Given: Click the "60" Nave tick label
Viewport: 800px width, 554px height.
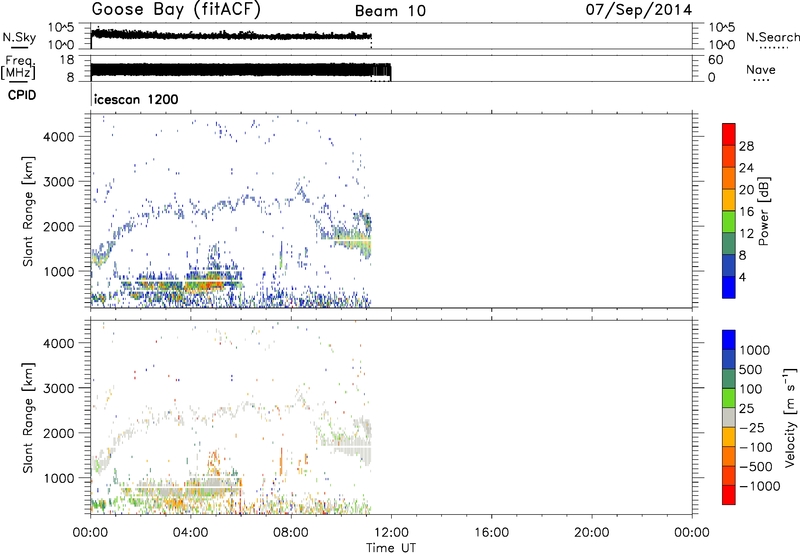Looking at the screenshot, I should point(715,60).
